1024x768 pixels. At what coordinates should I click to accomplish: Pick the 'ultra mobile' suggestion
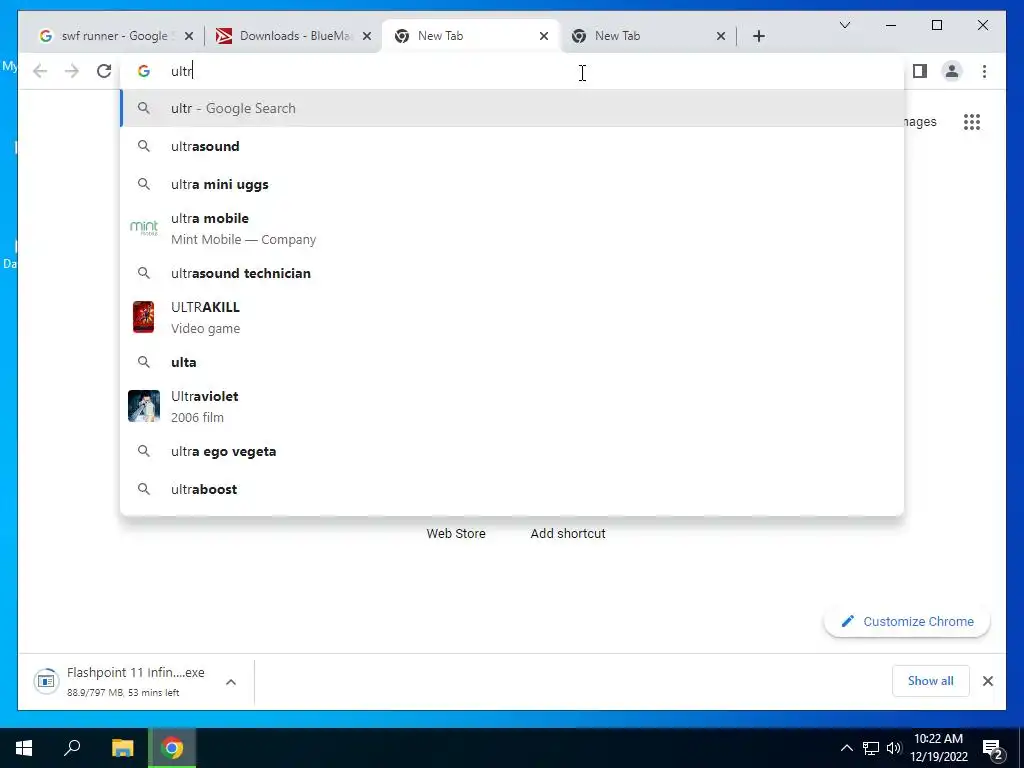(x=512, y=229)
